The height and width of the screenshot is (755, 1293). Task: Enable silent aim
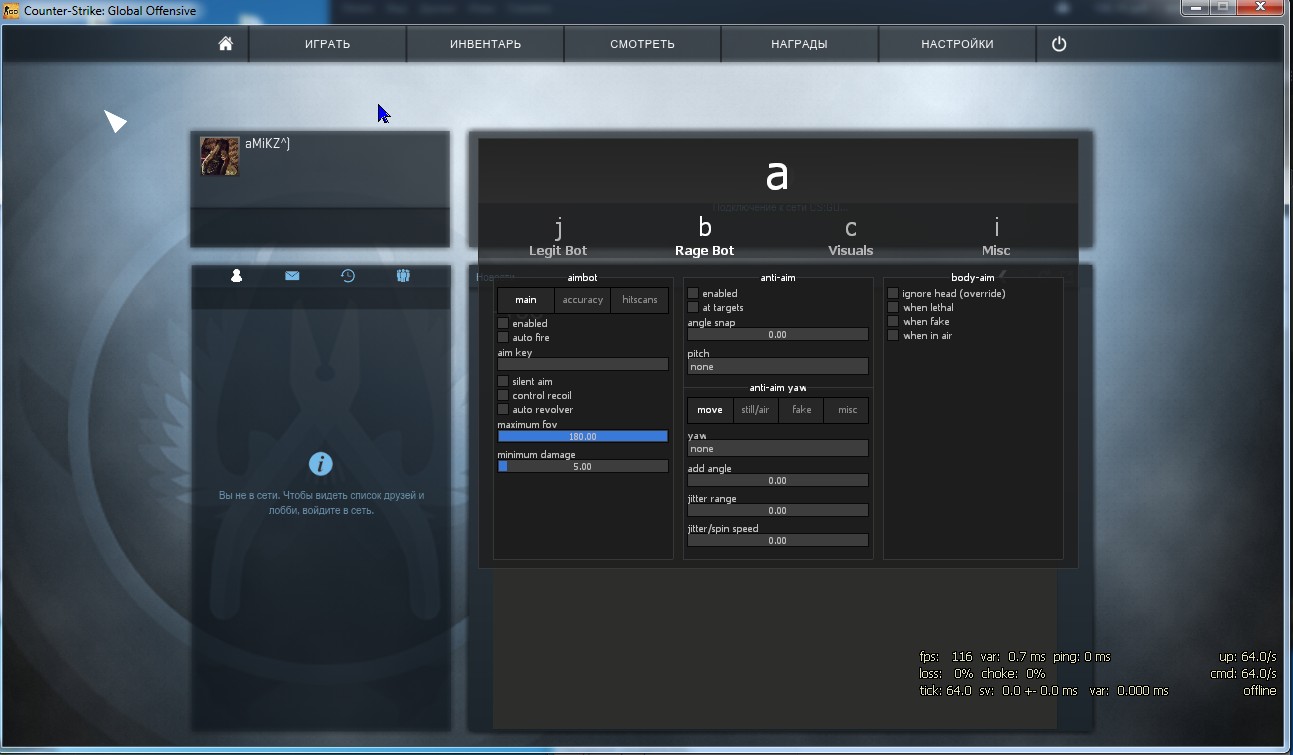503,382
